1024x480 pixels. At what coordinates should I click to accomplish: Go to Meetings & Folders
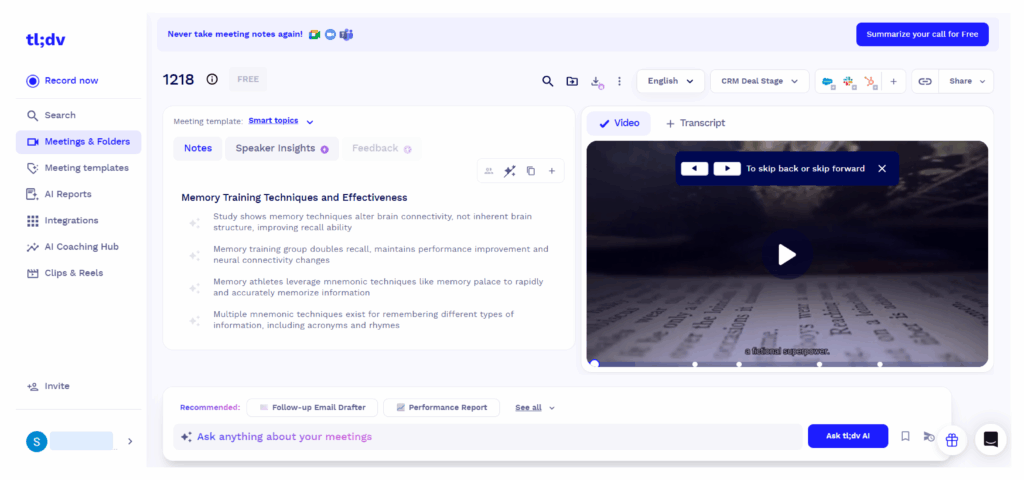78,142
